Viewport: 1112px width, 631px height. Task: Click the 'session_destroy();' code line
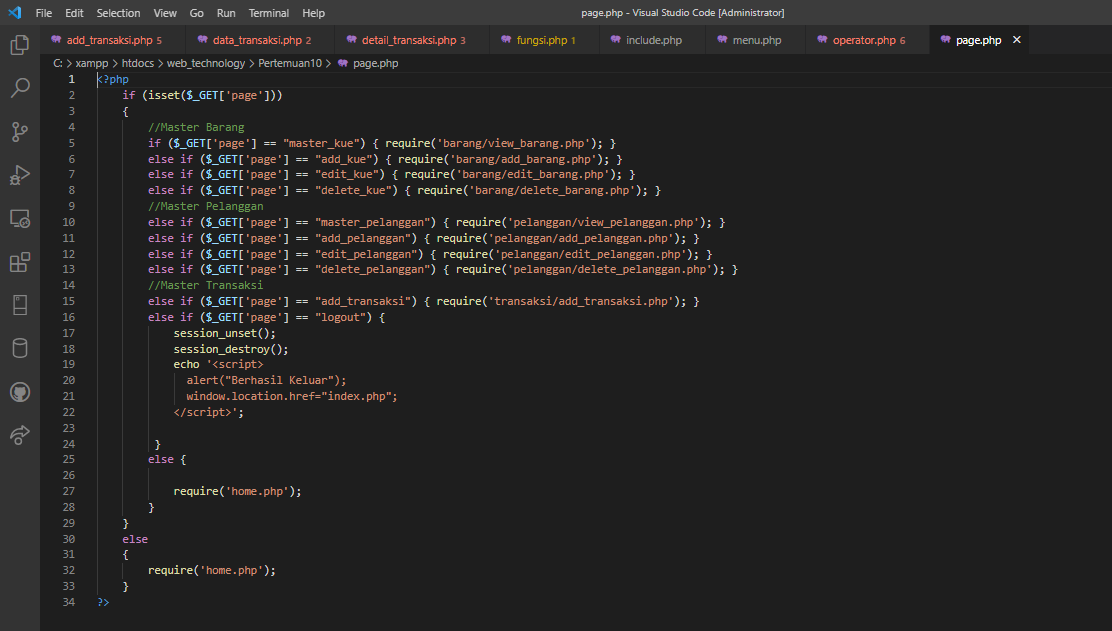(231, 349)
